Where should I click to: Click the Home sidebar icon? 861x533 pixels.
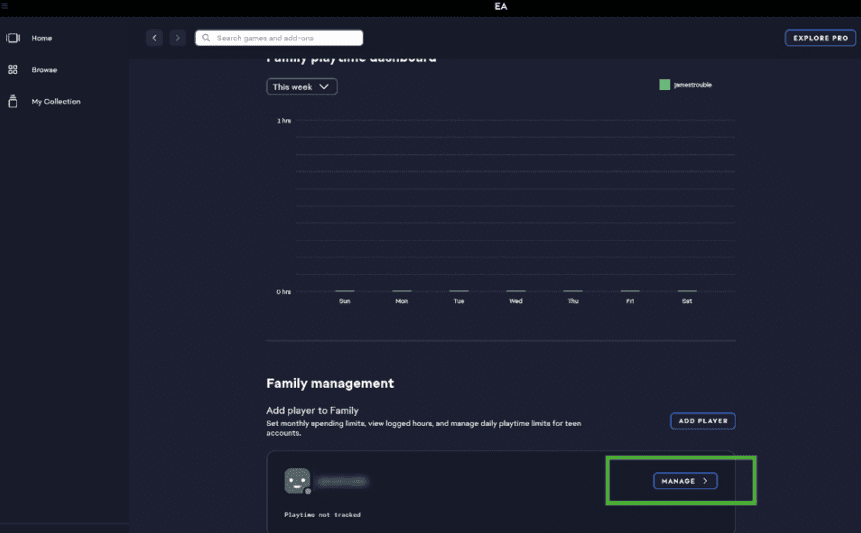pyautogui.click(x=13, y=38)
